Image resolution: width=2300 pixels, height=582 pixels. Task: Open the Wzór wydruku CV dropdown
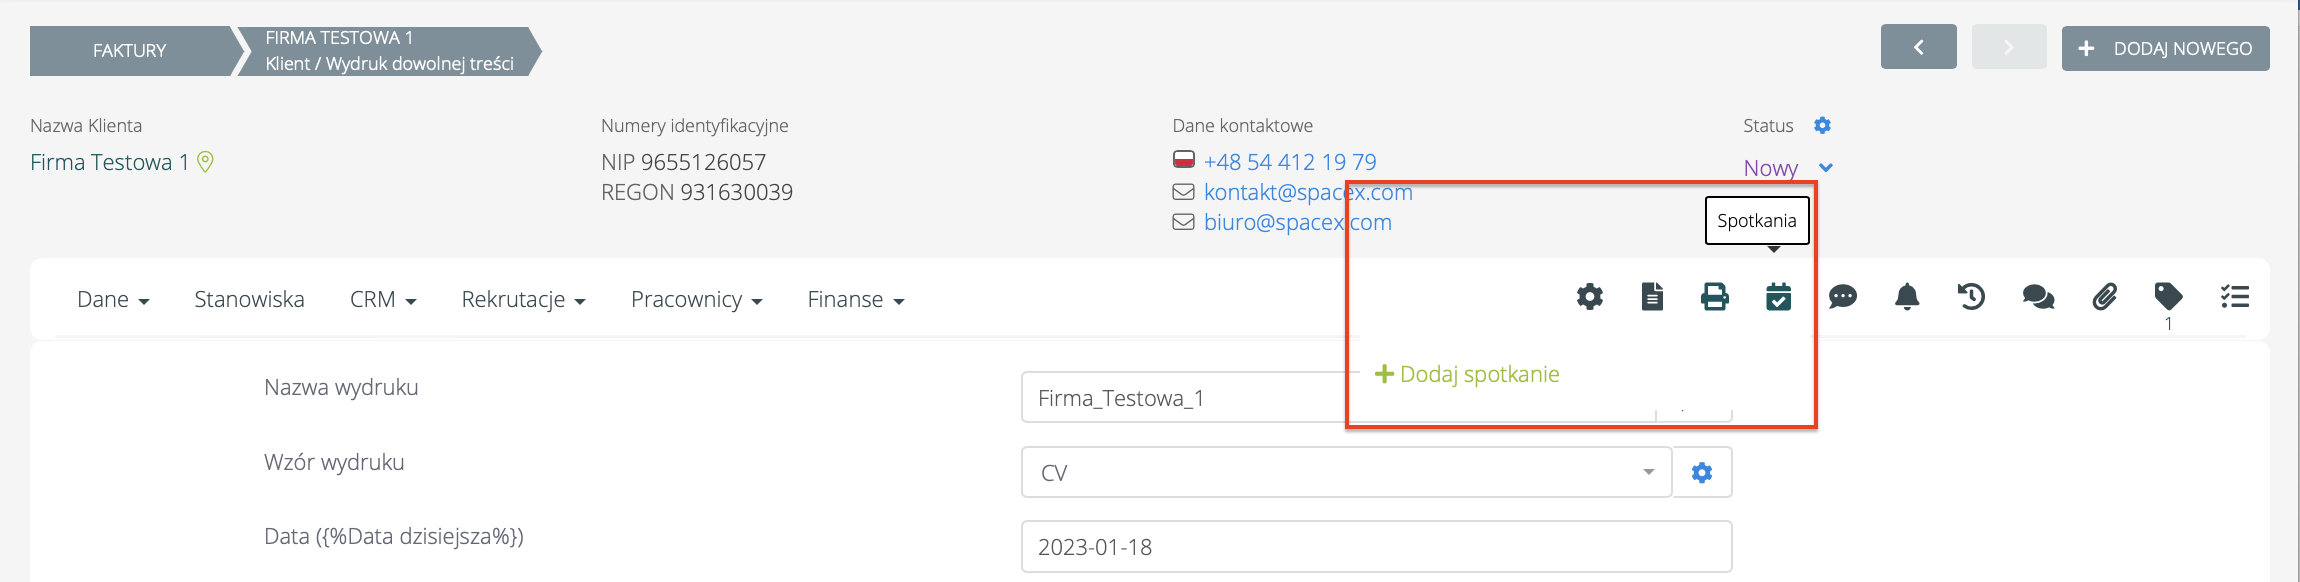click(x=1346, y=472)
